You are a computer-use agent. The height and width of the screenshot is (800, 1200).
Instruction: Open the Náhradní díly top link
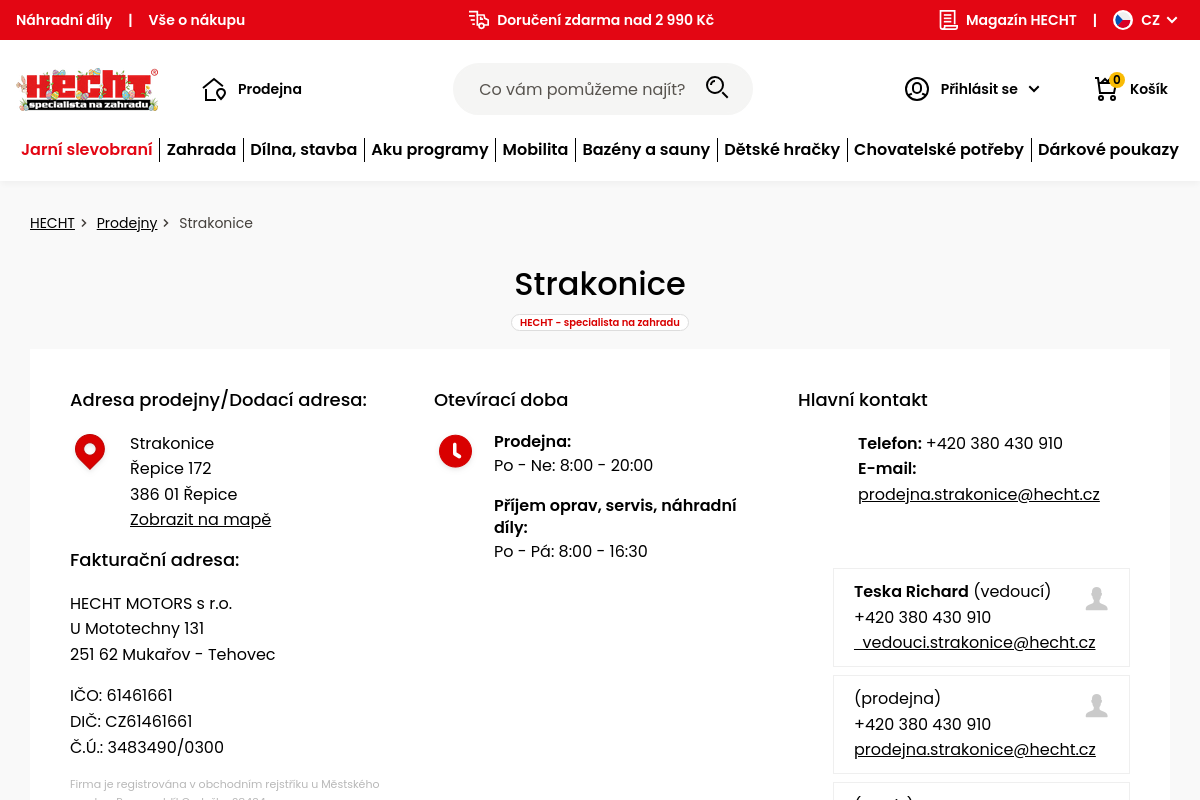64,20
